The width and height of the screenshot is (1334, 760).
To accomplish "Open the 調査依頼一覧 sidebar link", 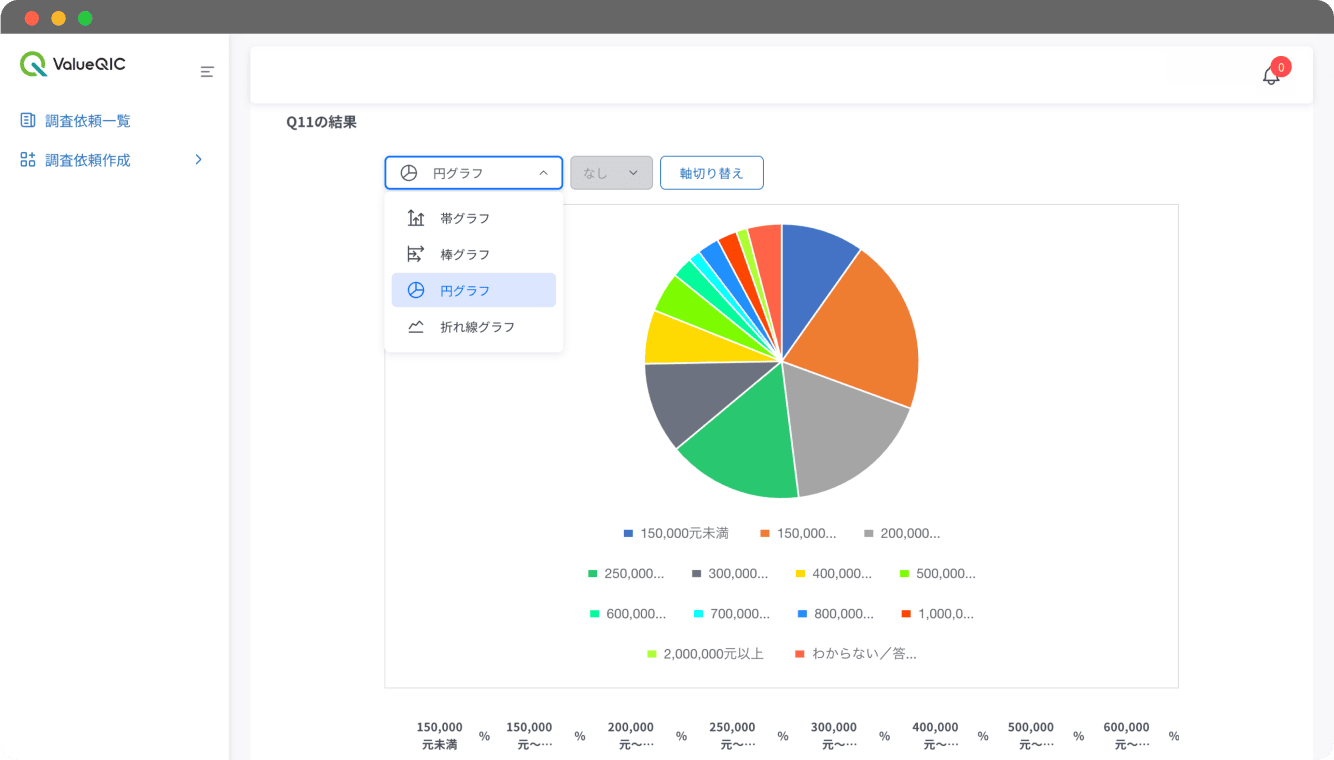I will coord(88,121).
